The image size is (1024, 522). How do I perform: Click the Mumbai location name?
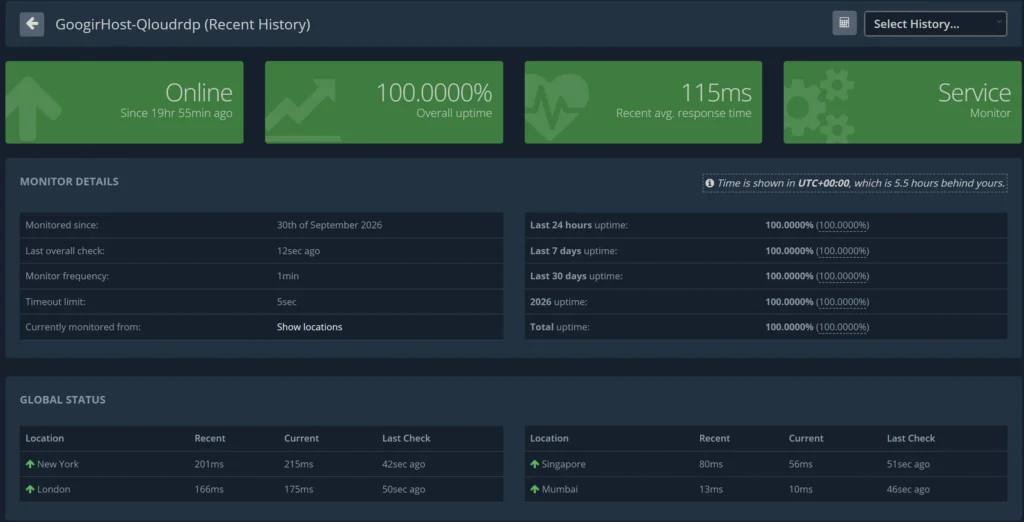[x=560, y=489]
